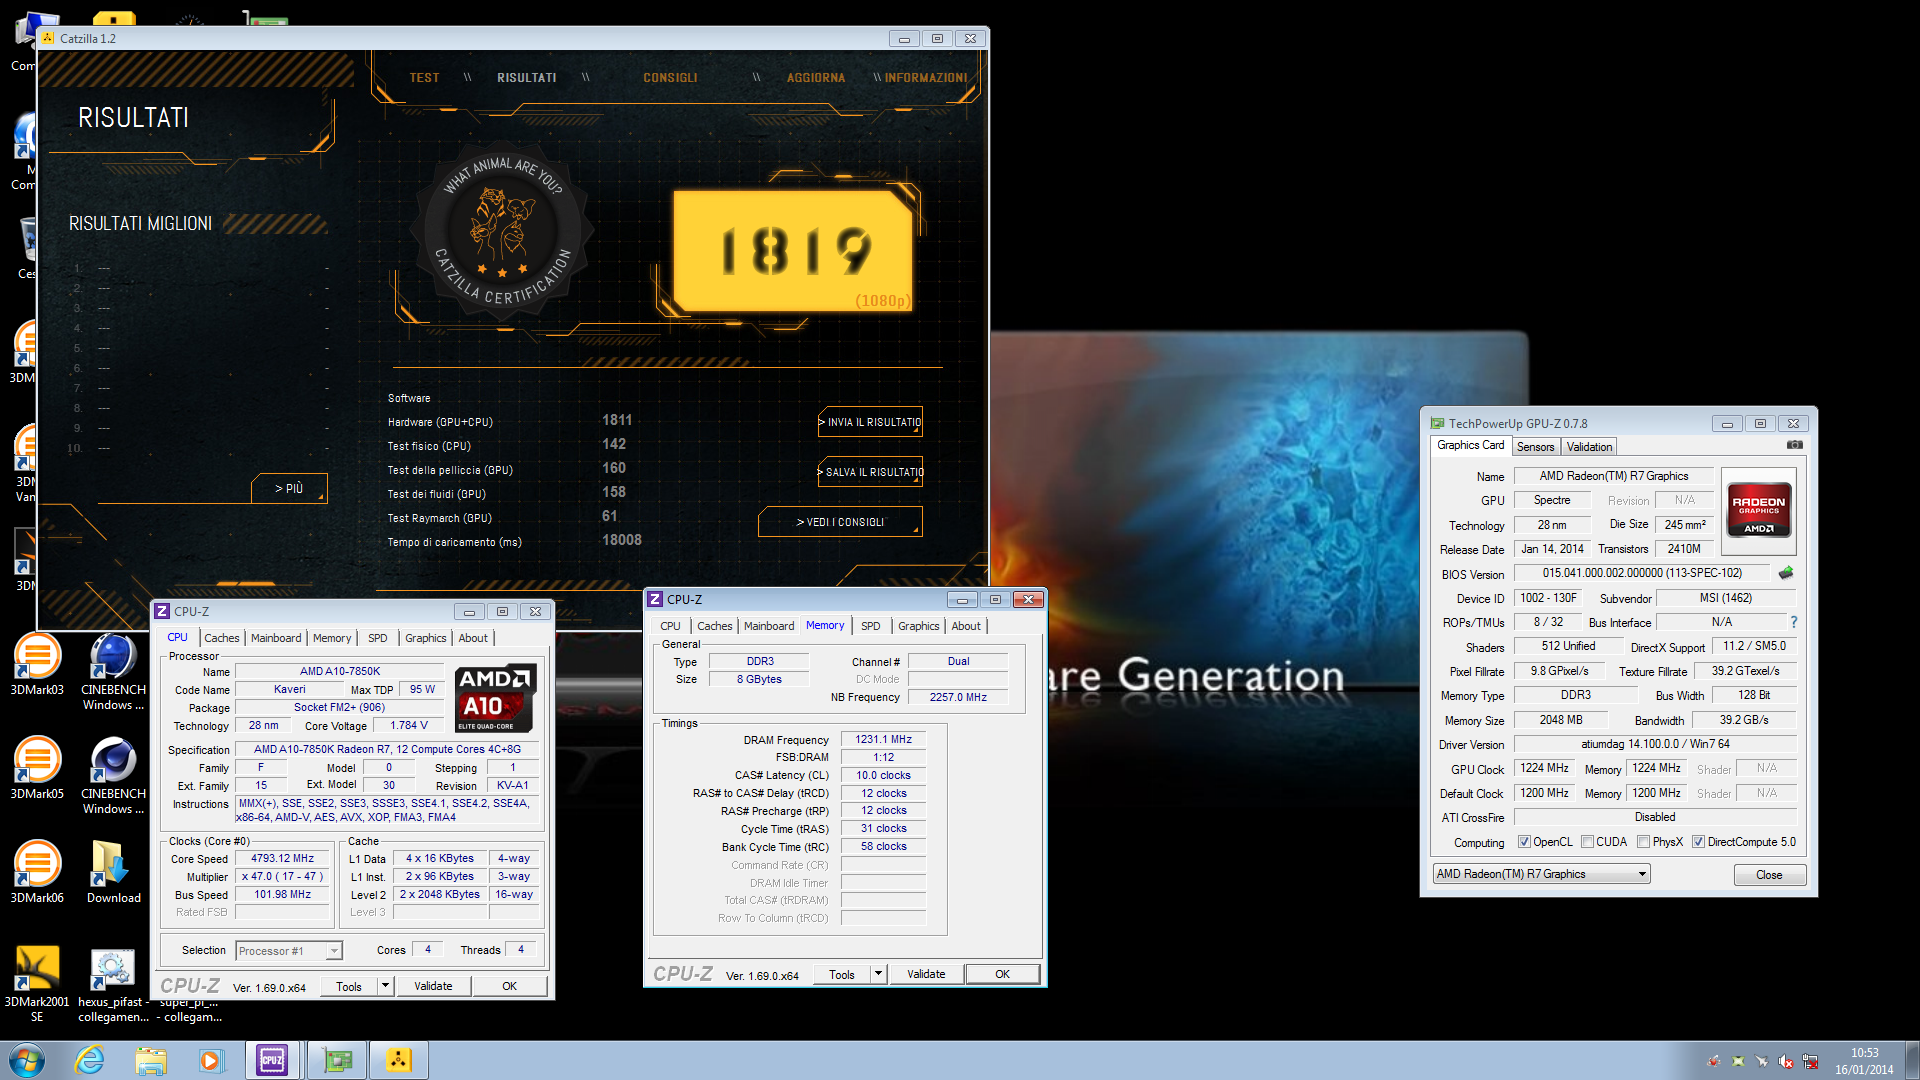Click Show Desktop strip at taskbar end

[x=1912, y=1060]
